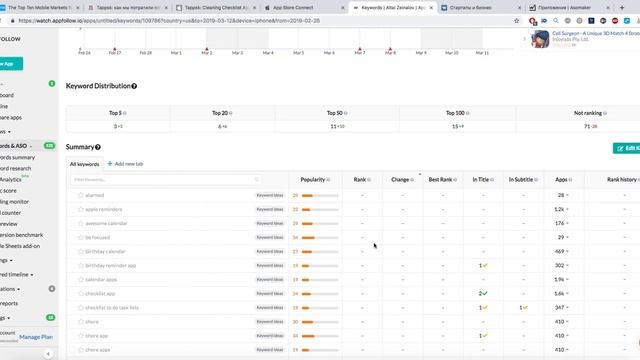
Task: Click Keyword Ideas for calendar apps
Action: (x=270, y=280)
